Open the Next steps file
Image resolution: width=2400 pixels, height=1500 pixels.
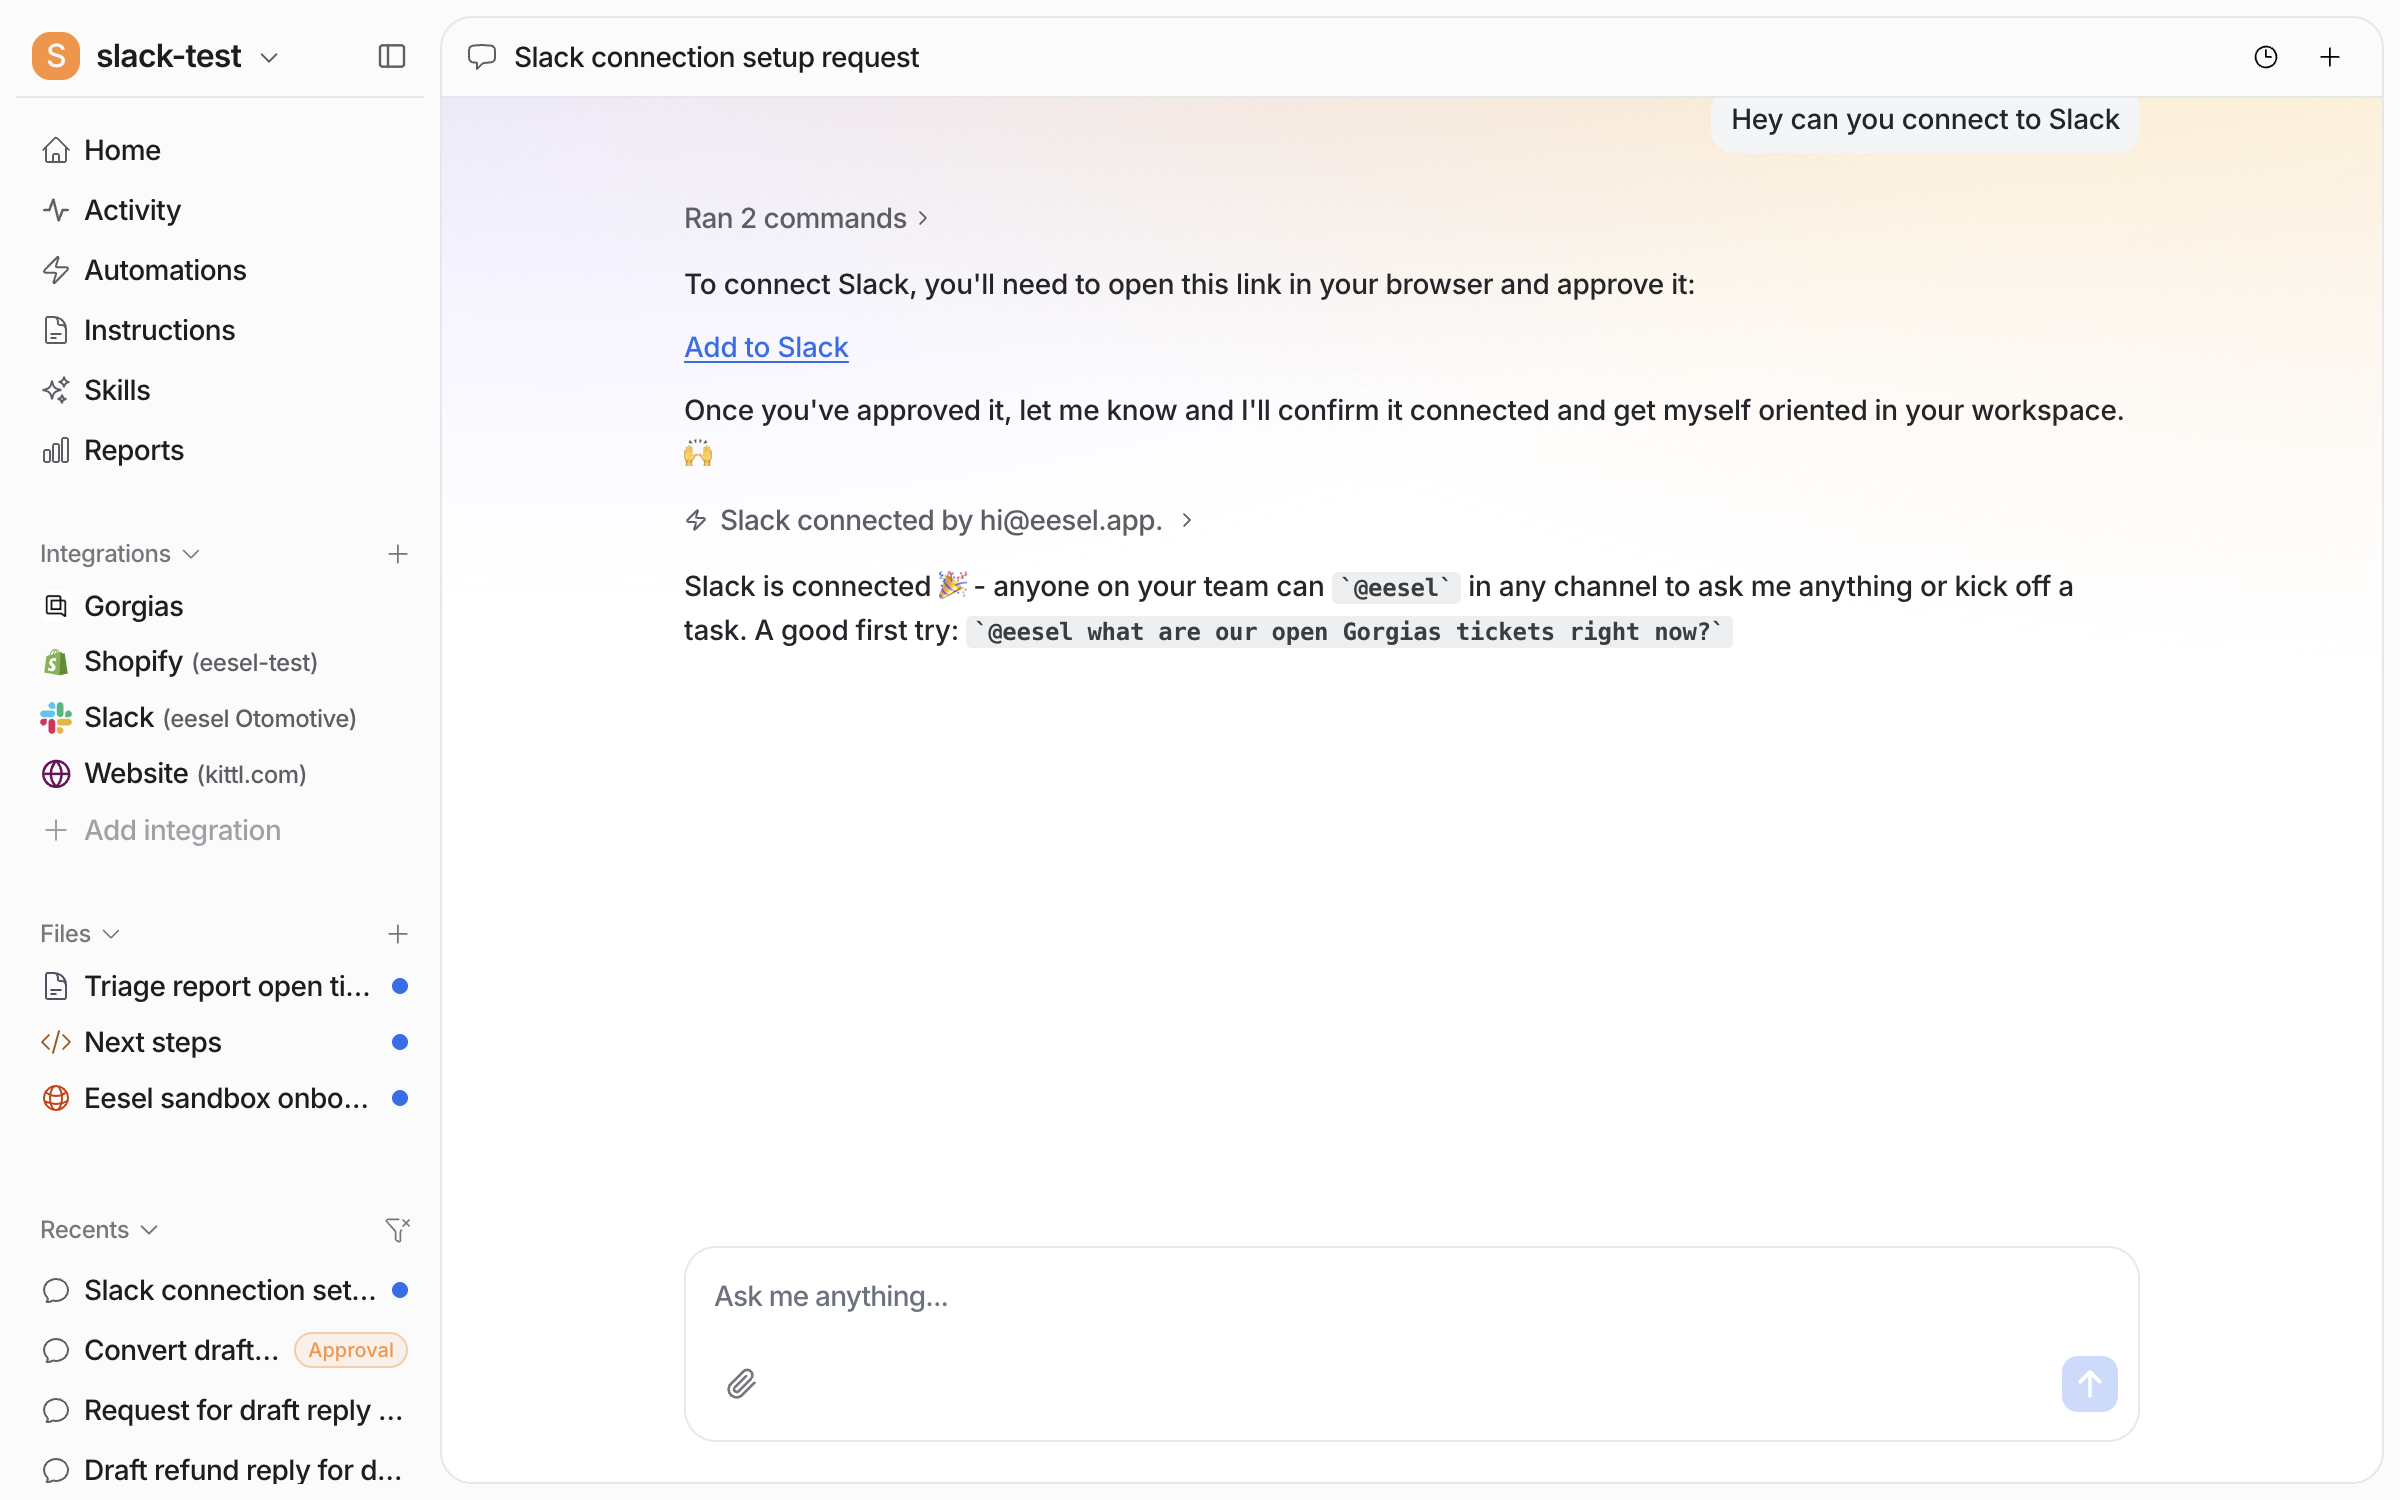(x=220, y=1042)
